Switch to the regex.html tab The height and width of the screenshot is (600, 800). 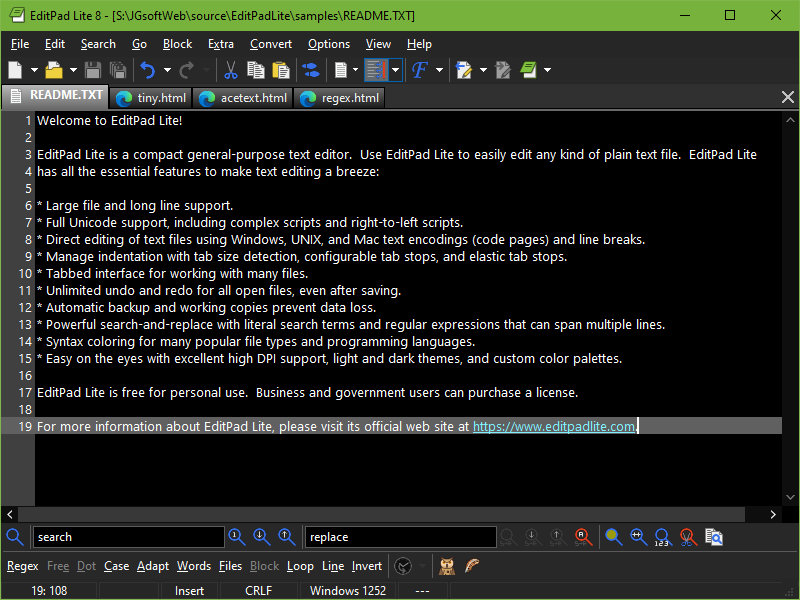tap(340, 98)
